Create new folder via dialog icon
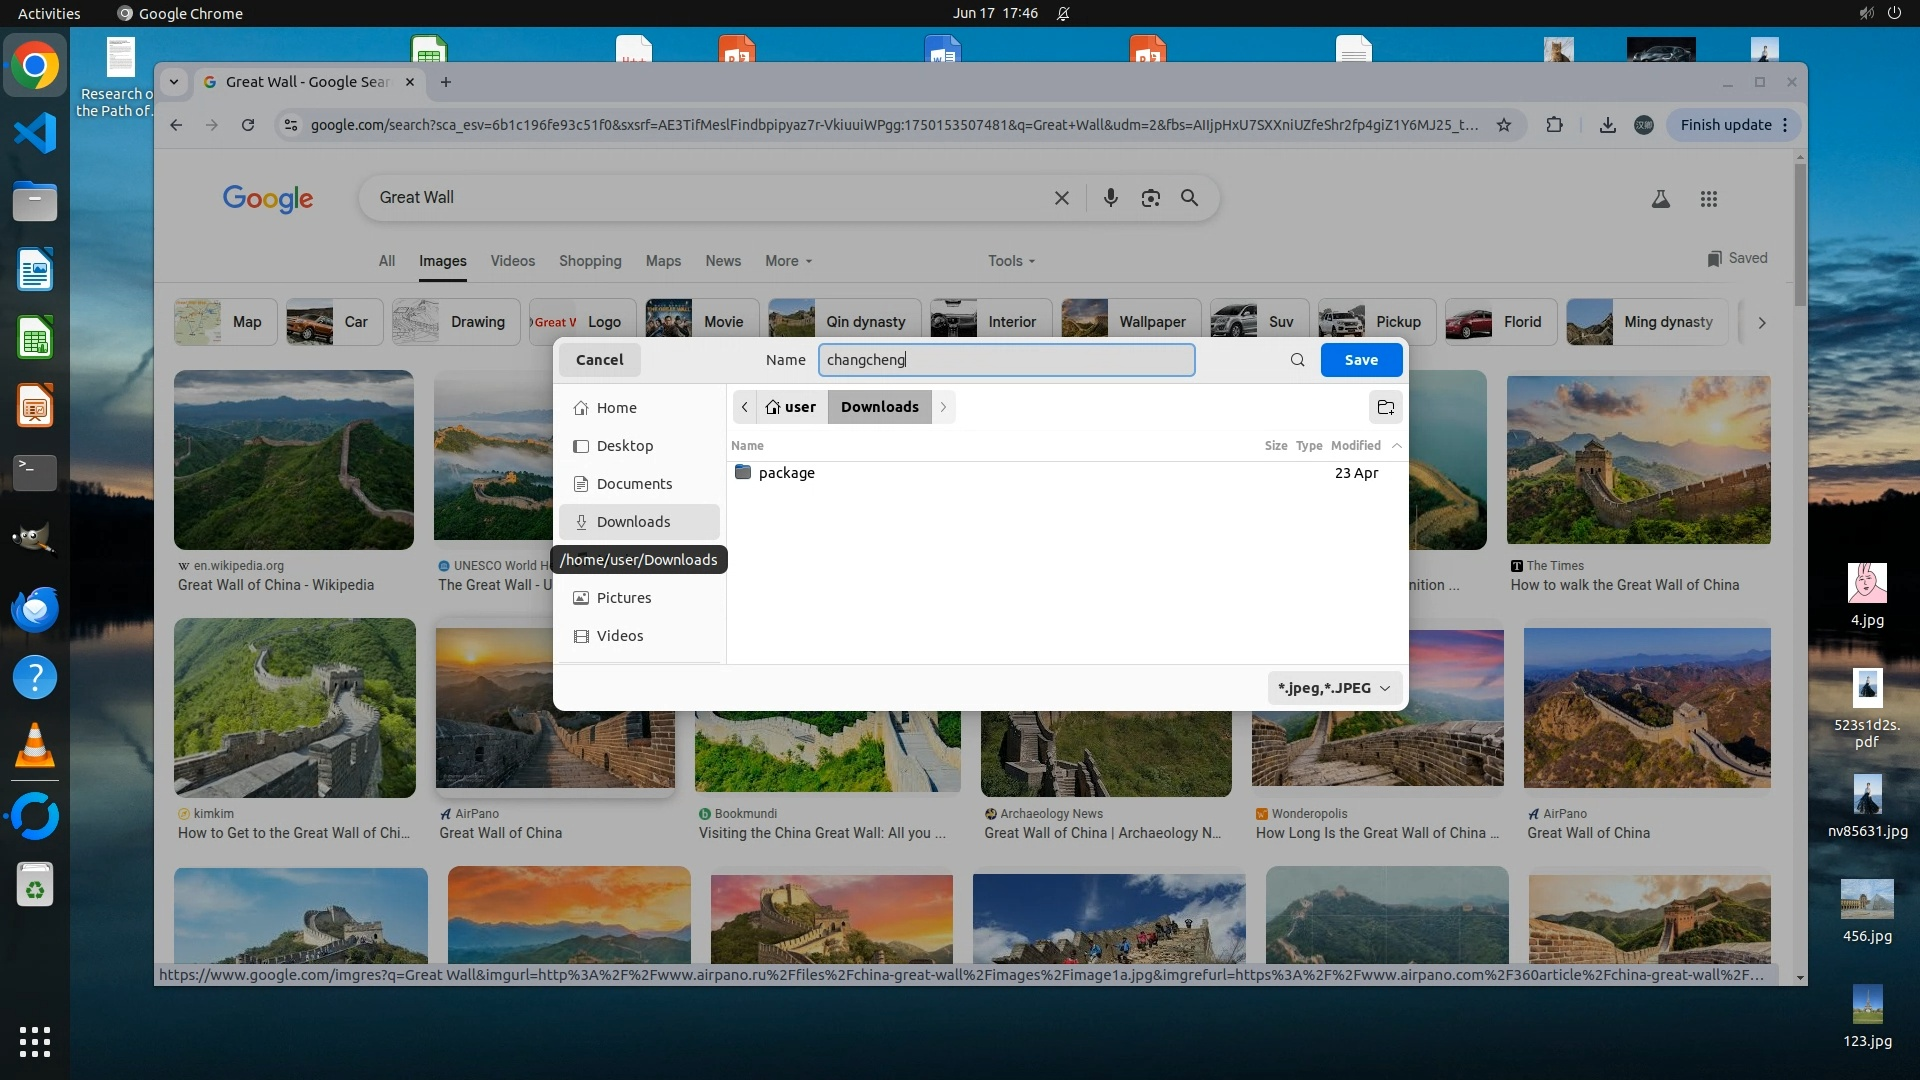1920x1080 pixels. (1385, 407)
